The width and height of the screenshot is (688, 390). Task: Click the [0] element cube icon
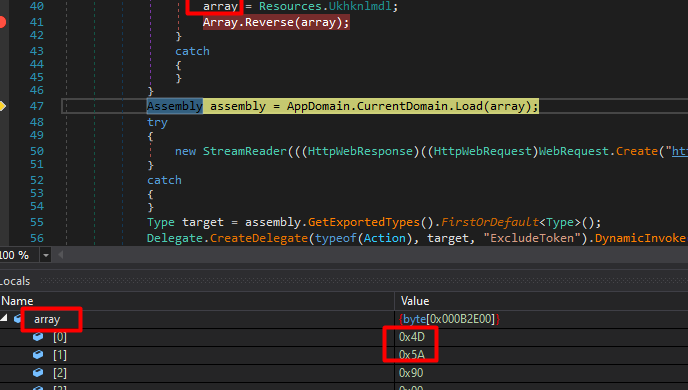[38, 336]
